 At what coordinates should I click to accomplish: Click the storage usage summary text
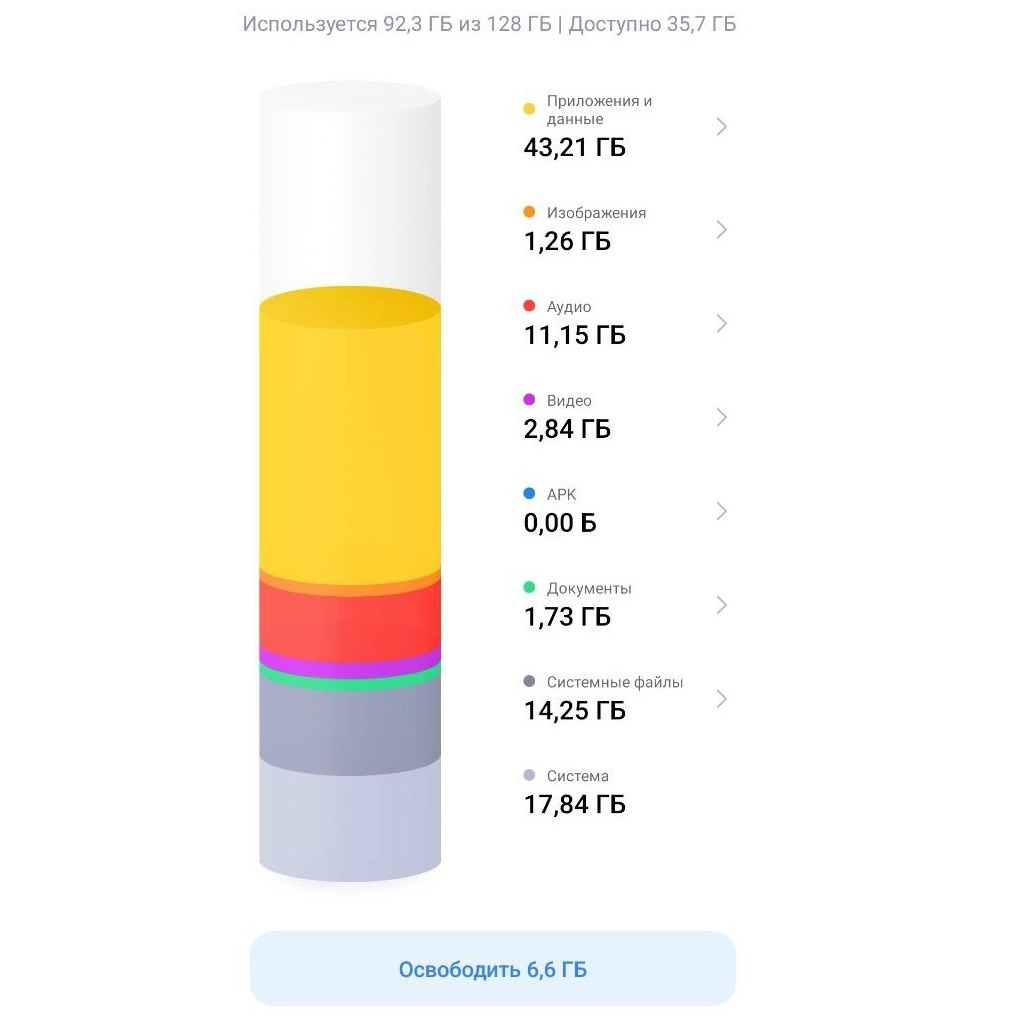489,24
